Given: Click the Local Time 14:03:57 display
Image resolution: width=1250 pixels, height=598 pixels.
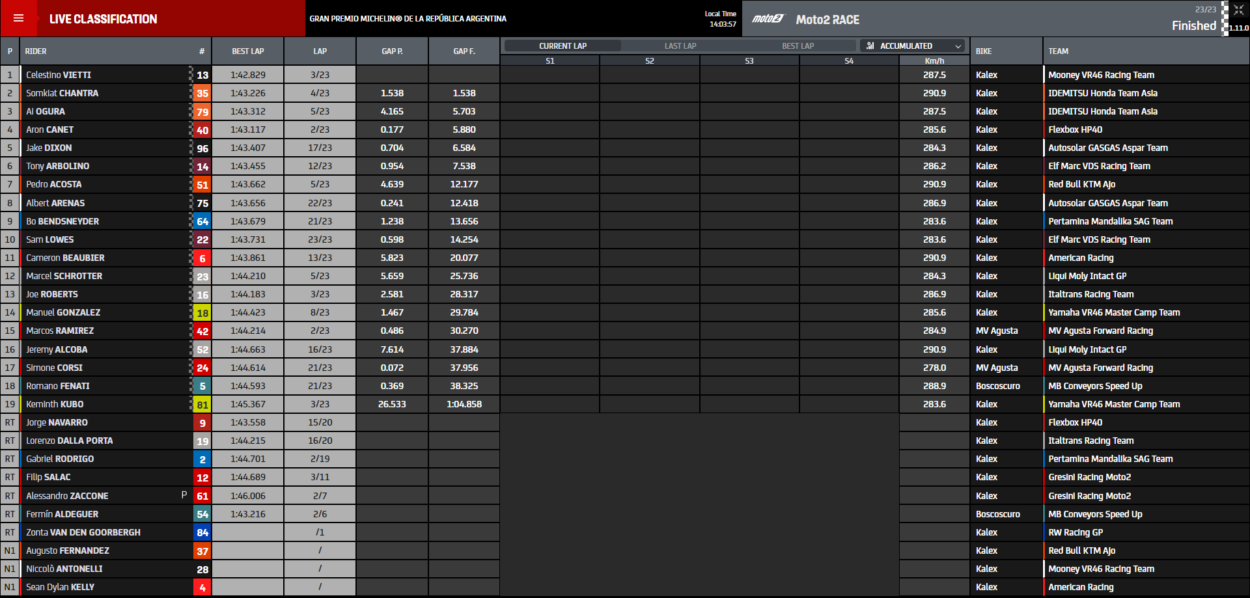Looking at the screenshot, I should pos(721,19).
